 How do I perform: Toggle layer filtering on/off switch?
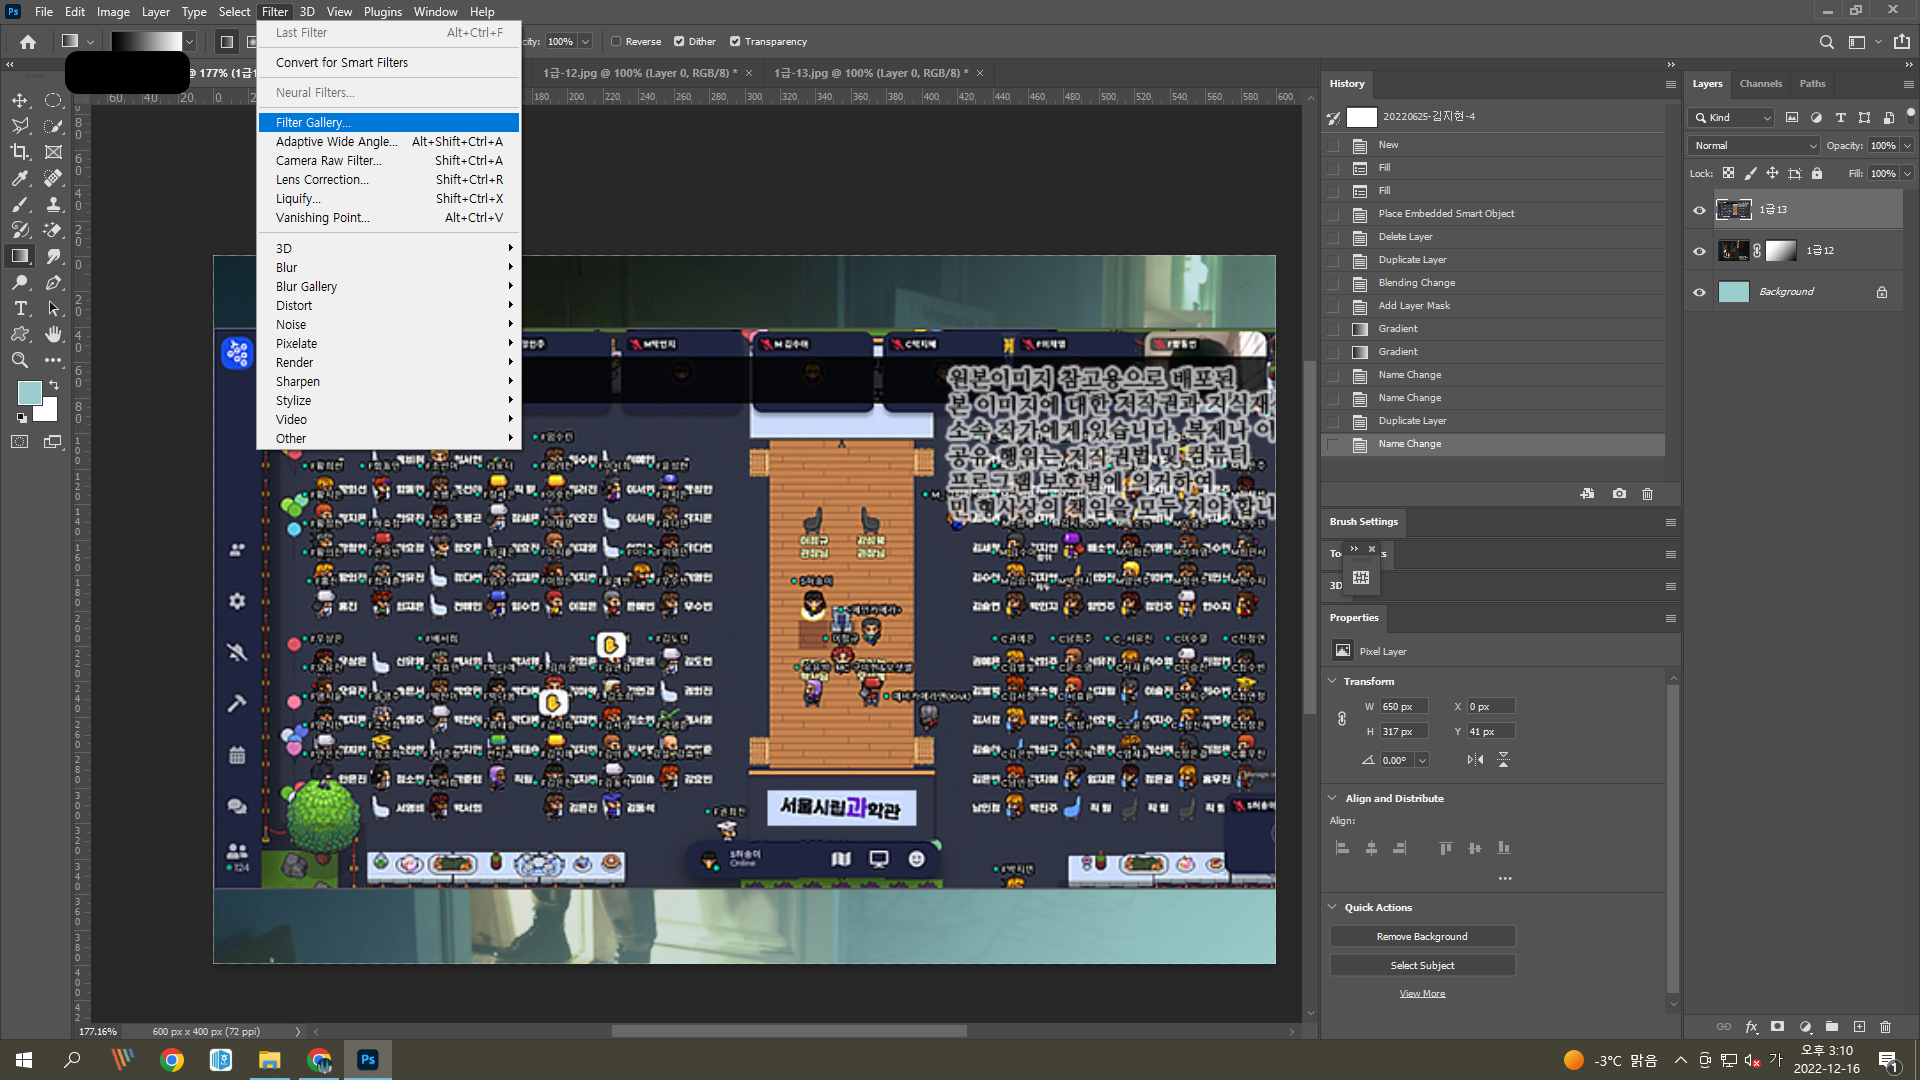coord(1910,115)
